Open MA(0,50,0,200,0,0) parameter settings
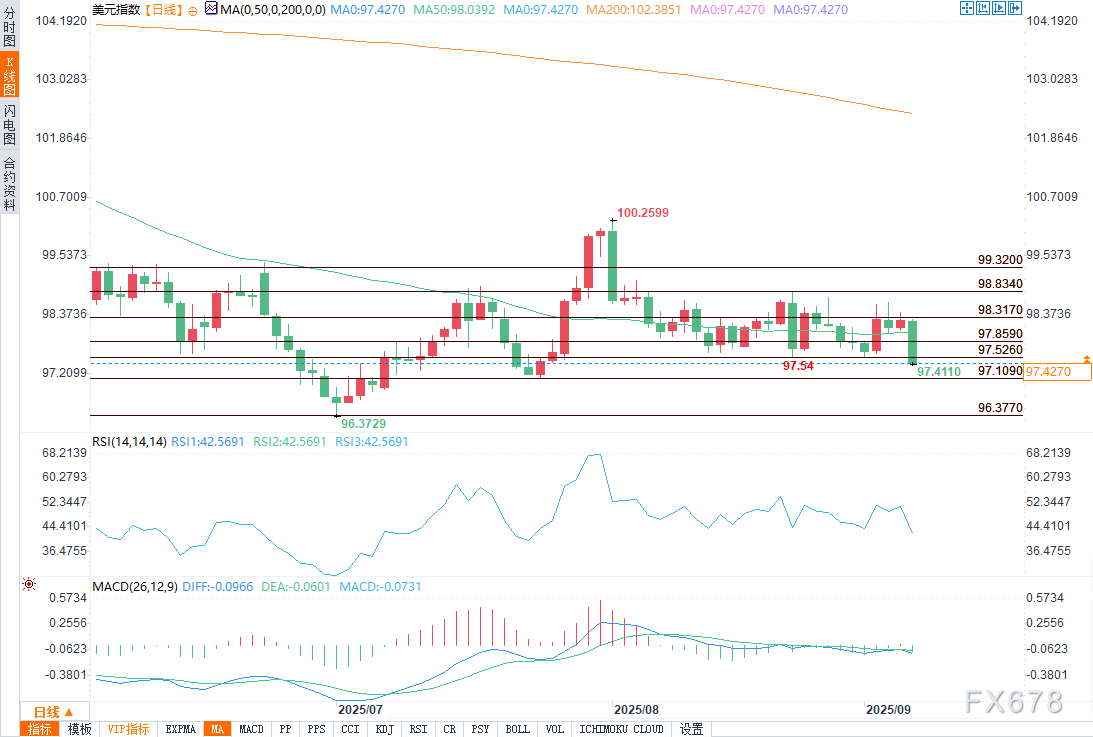This screenshot has width=1093, height=737. 270,9
